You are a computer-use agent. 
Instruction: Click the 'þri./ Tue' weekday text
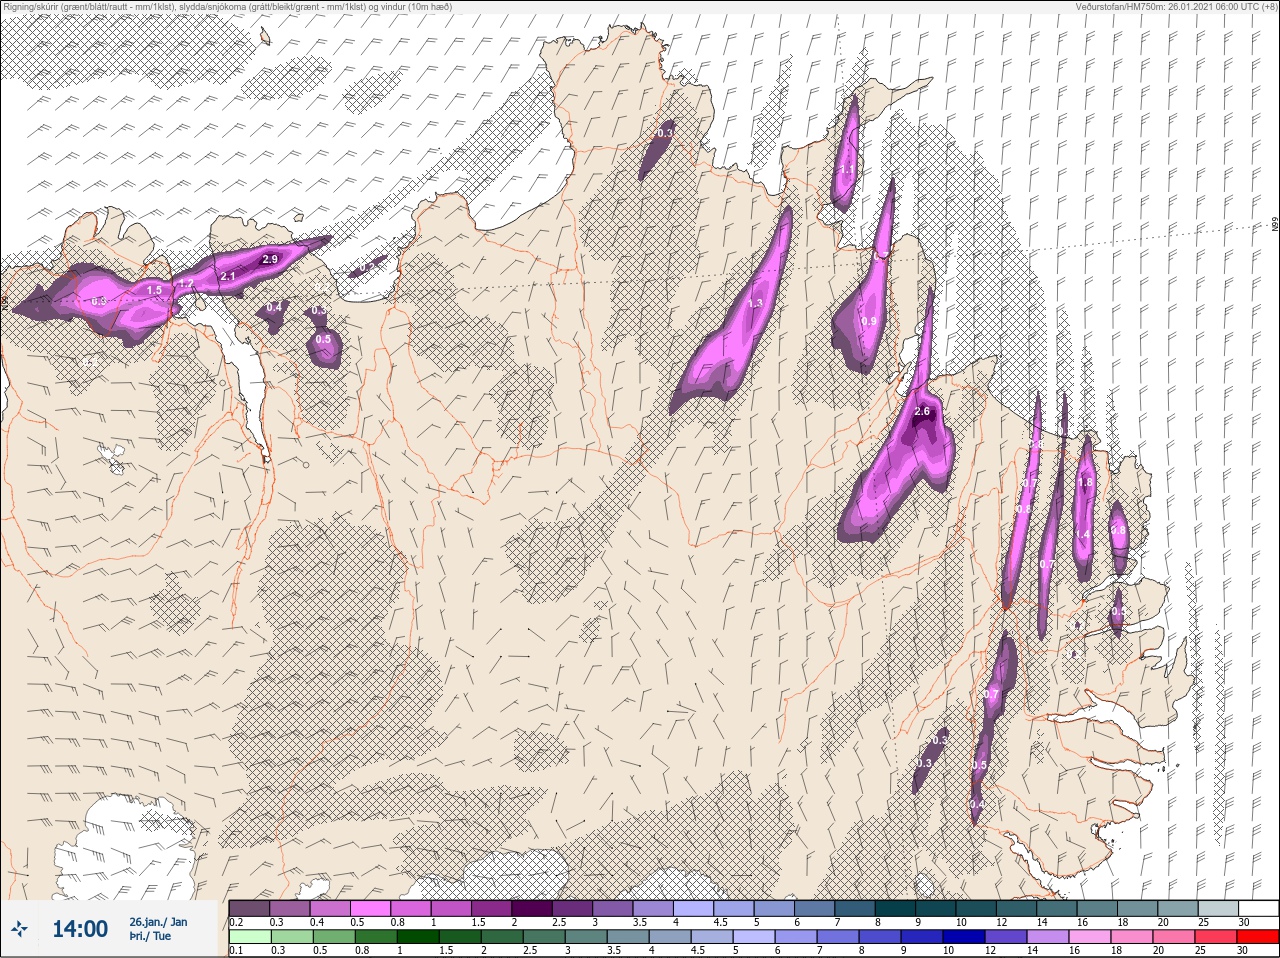(x=150, y=936)
